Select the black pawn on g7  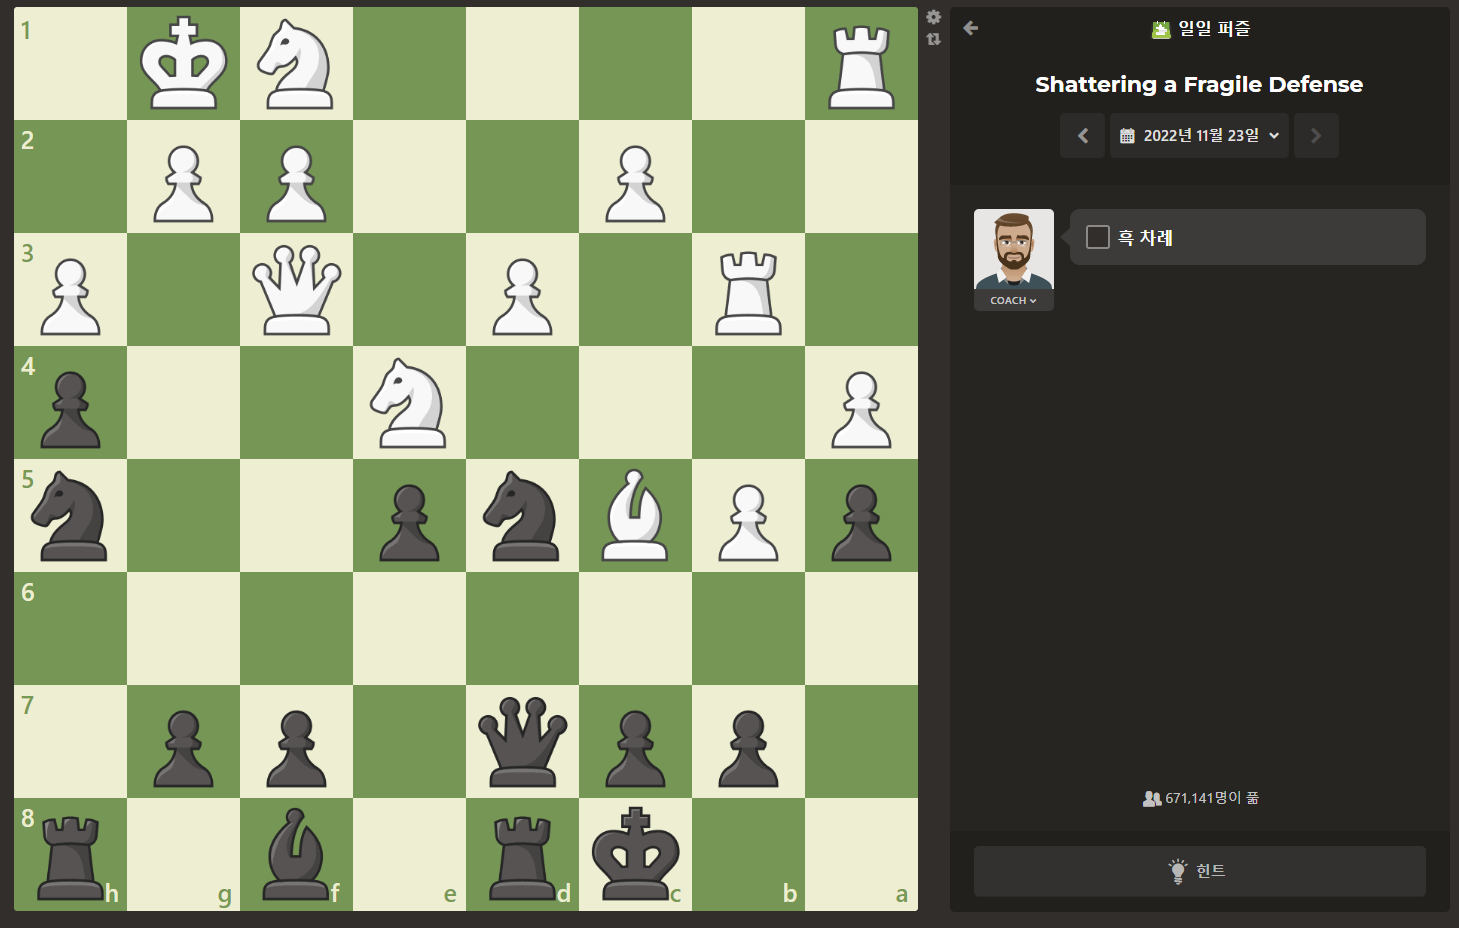[x=184, y=749]
